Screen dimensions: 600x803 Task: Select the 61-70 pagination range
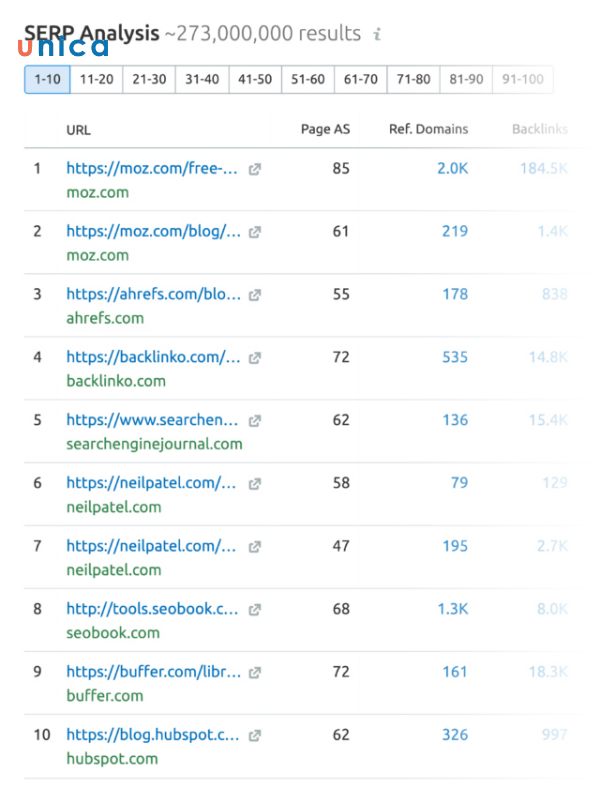[x=360, y=79]
